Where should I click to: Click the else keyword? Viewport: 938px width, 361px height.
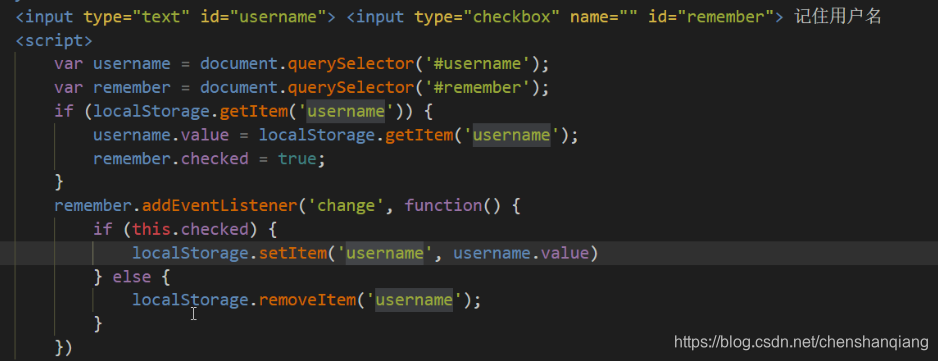point(132,277)
